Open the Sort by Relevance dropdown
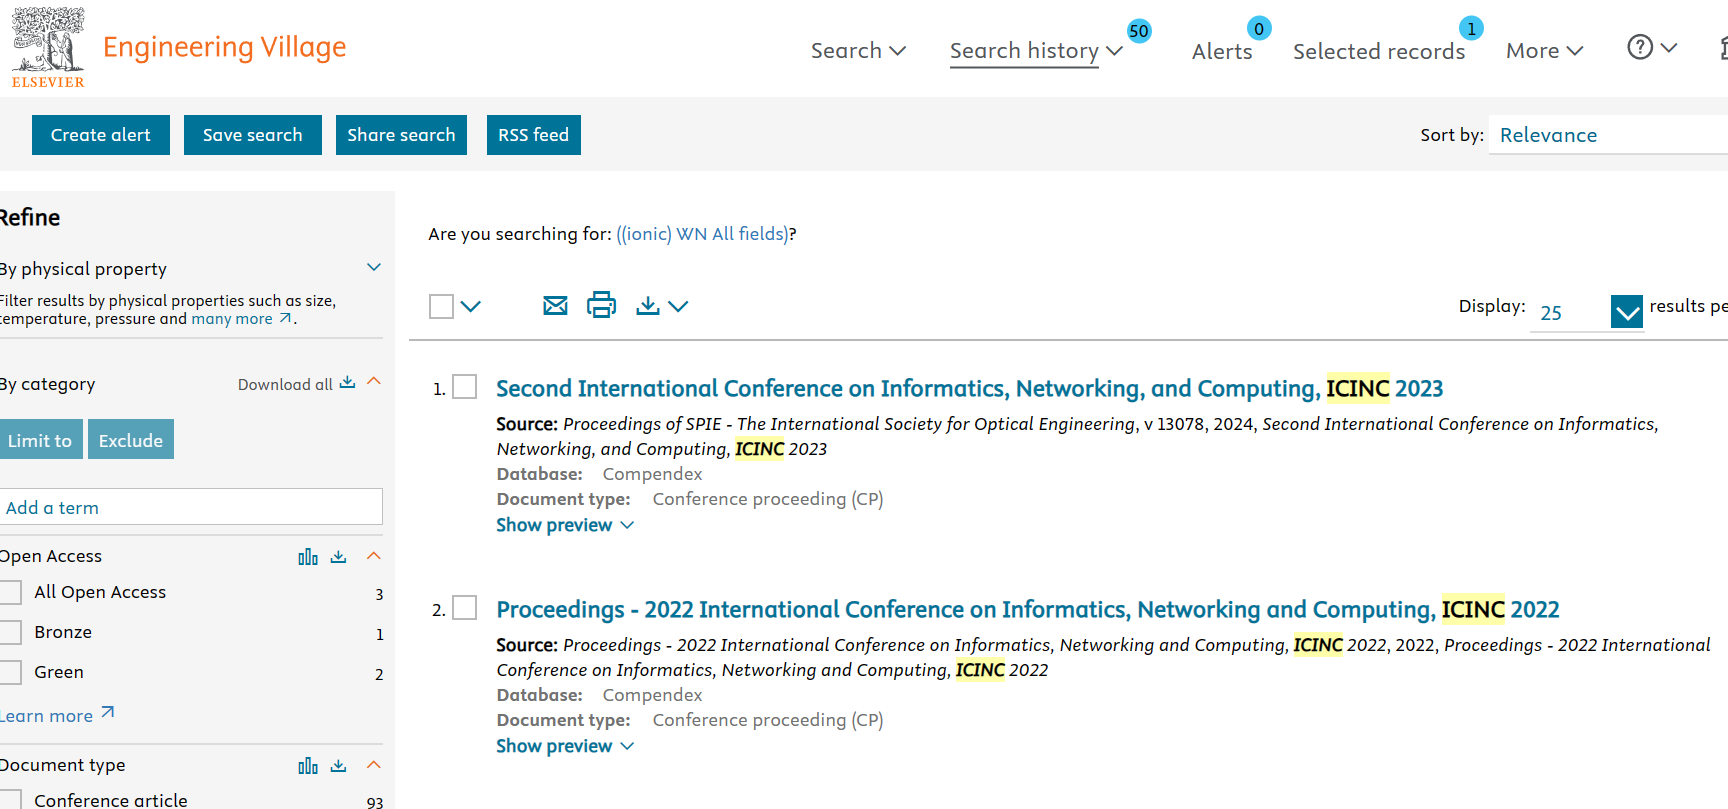The width and height of the screenshot is (1728, 809). tap(1608, 135)
